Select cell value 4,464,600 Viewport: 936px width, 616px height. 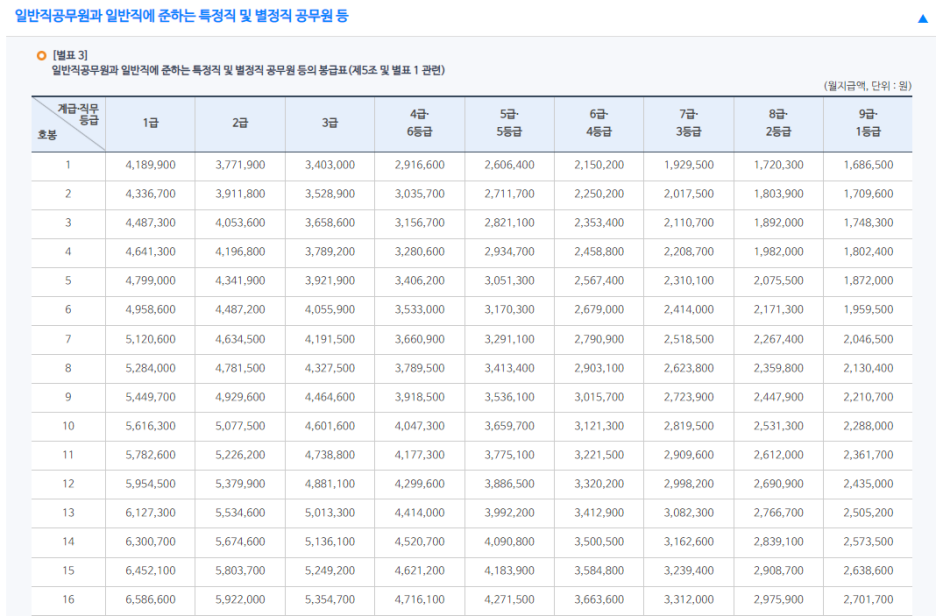coord(330,397)
